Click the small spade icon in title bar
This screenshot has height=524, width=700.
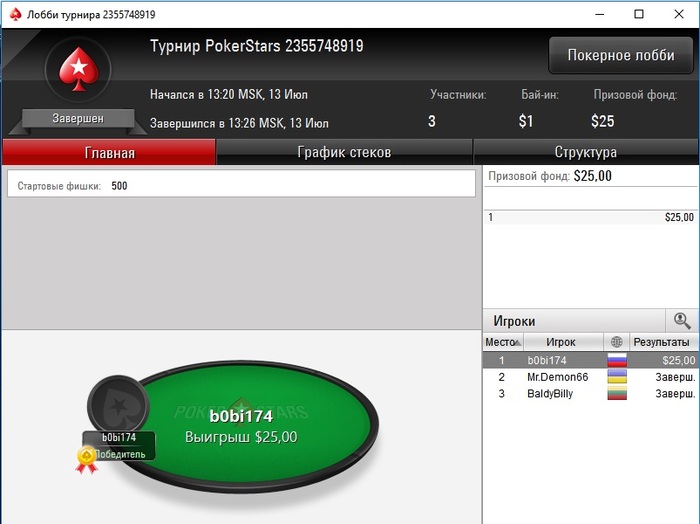click(16, 14)
